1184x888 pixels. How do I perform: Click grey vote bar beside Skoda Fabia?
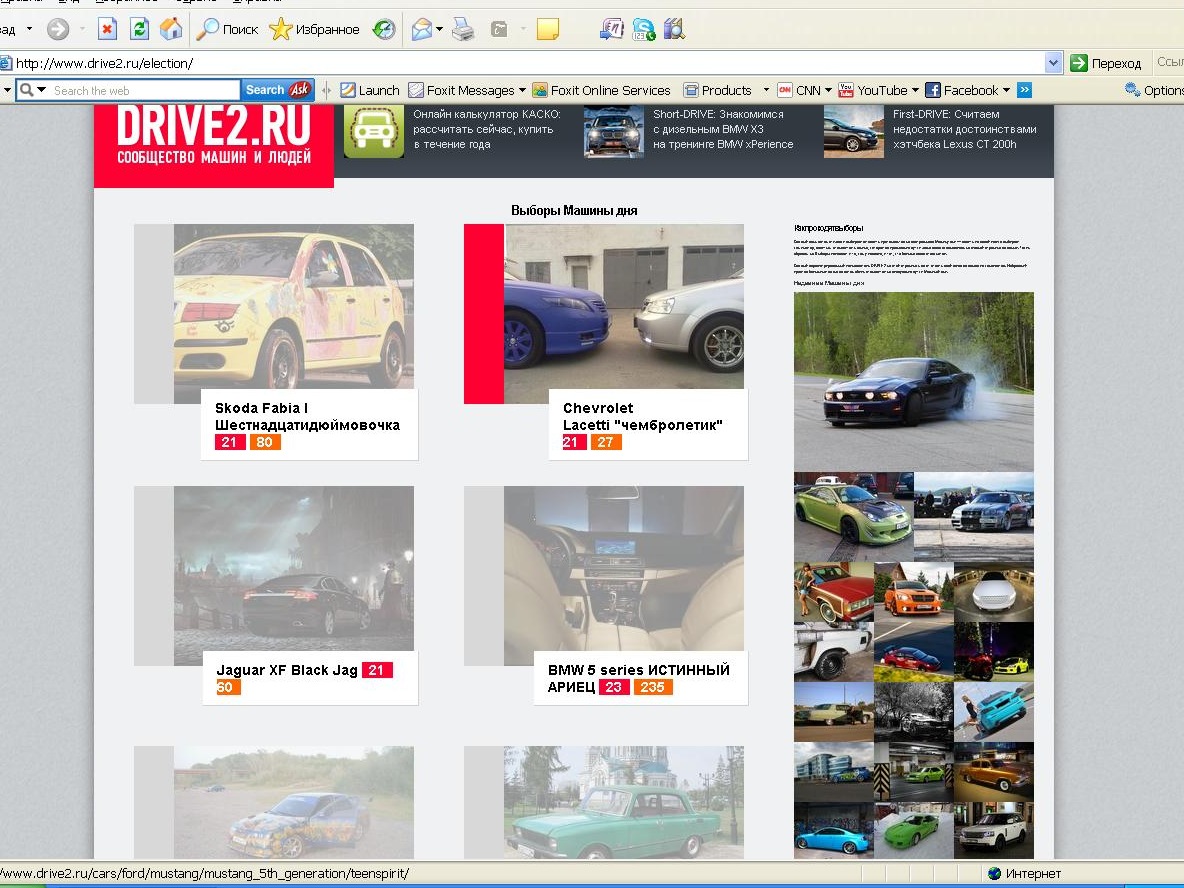point(154,313)
